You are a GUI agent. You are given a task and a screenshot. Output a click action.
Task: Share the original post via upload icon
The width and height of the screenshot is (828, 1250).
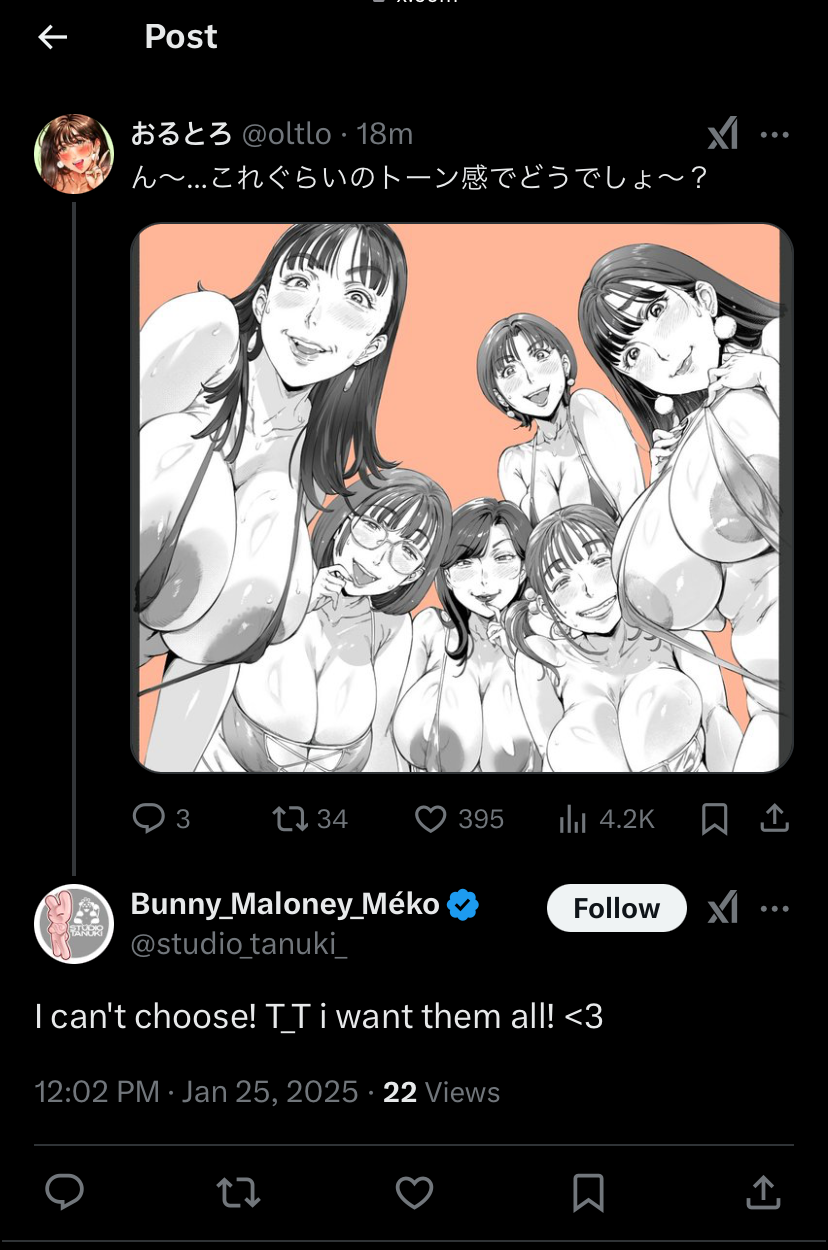point(775,819)
